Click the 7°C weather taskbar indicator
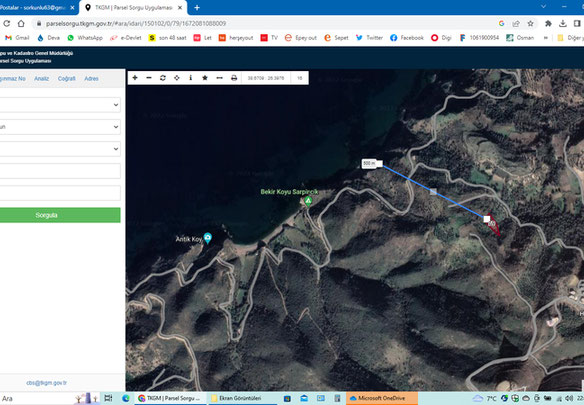Viewport: 584px width, 405px height. pyautogui.click(x=485, y=398)
